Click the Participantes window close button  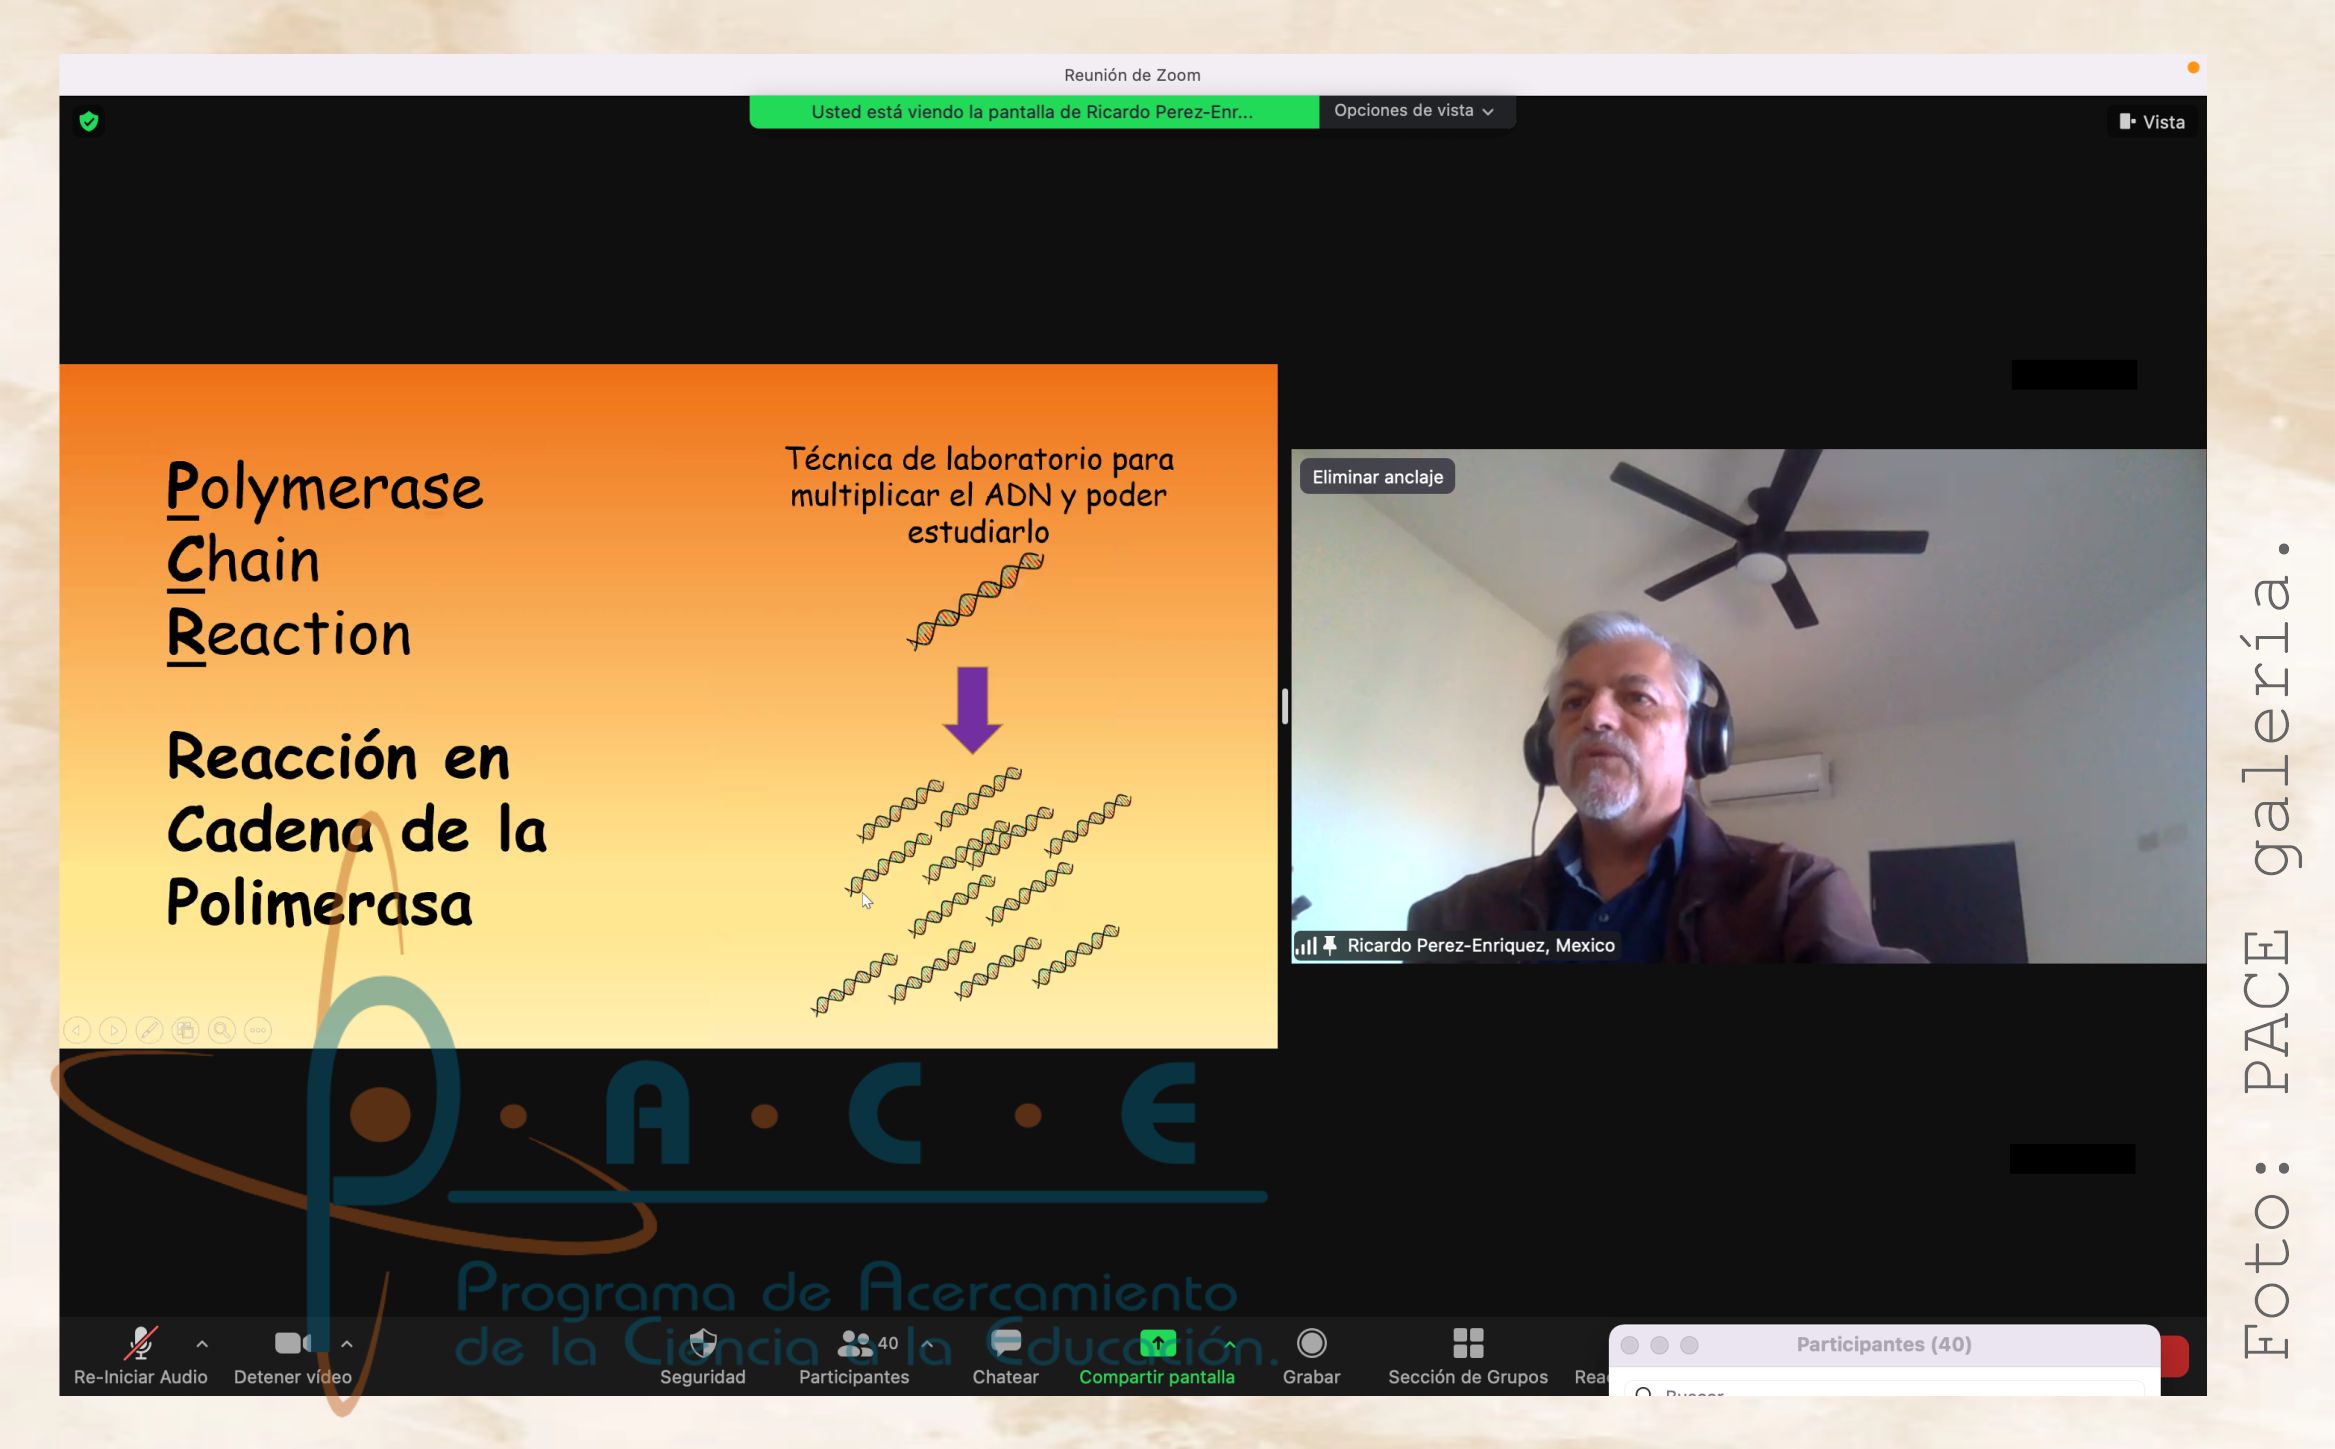click(x=1630, y=1345)
